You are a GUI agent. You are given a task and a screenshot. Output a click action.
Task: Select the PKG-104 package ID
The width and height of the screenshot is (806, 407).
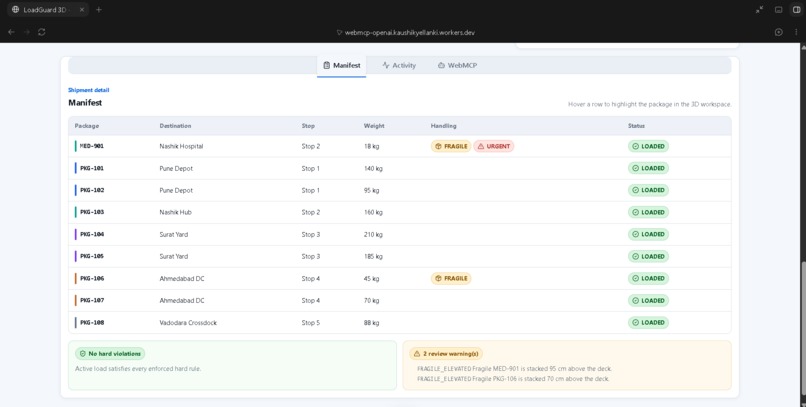(92, 234)
